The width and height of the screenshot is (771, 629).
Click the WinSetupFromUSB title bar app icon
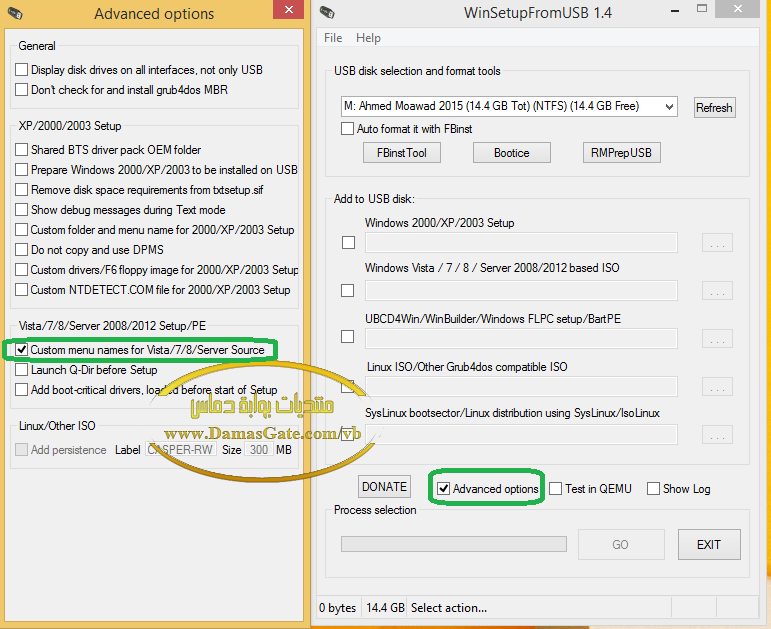[x=327, y=12]
